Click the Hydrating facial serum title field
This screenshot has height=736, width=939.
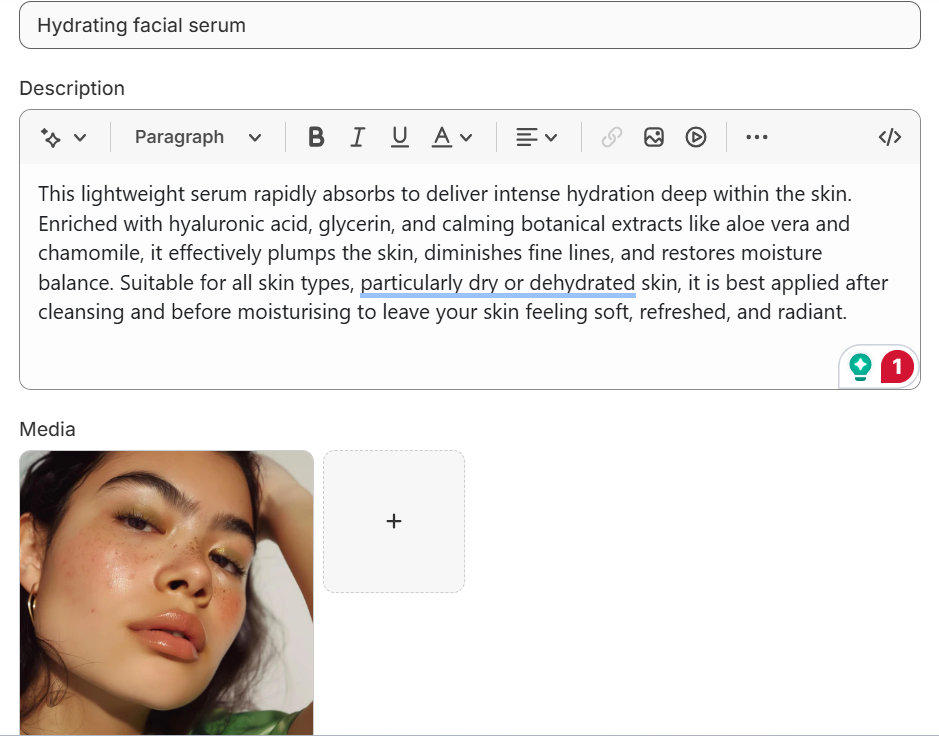pos(469,25)
